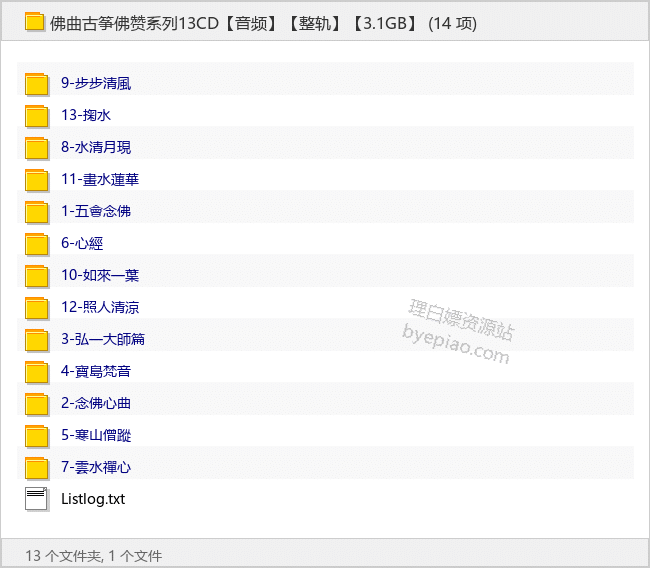
Task: Click the folder icon beside 11-畫水蓮華
Action: click(x=36, y=180)
